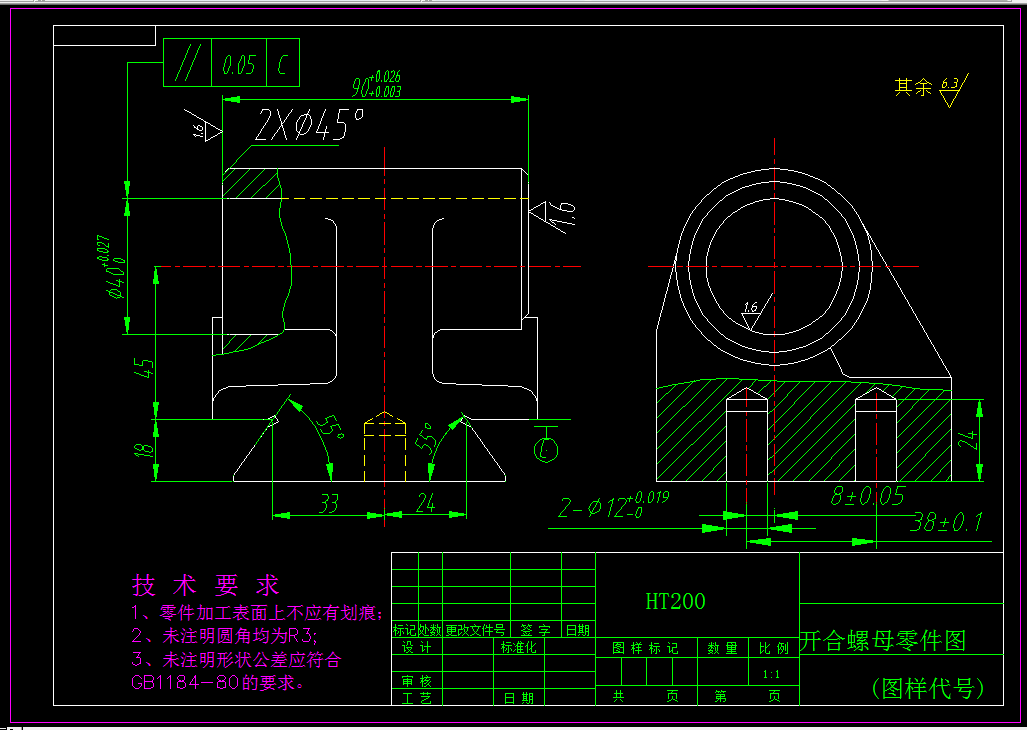Click the 其余 6.3 roughness symbol
This screenshot has width=1027, height=730.
tap(929, 87)
